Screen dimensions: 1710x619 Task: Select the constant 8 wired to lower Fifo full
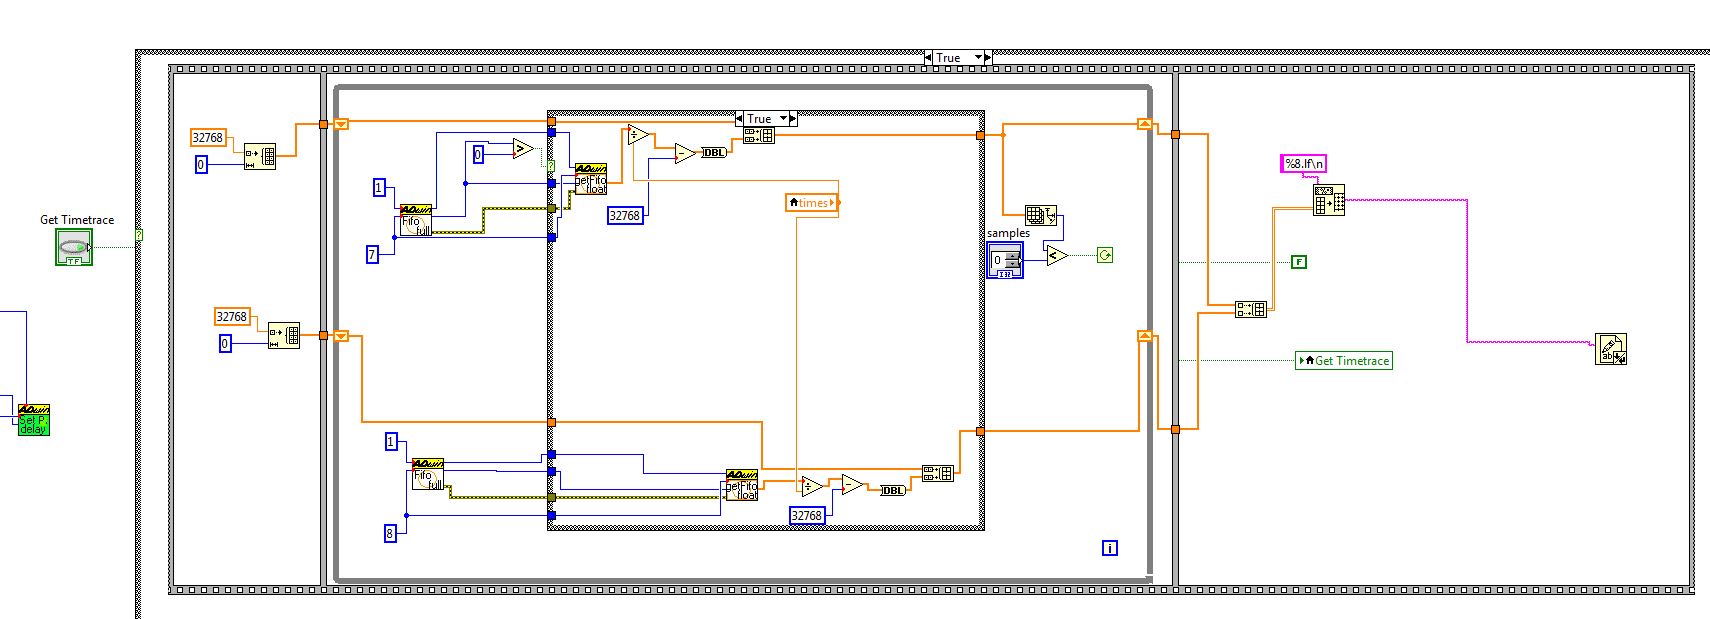point(390,533)
